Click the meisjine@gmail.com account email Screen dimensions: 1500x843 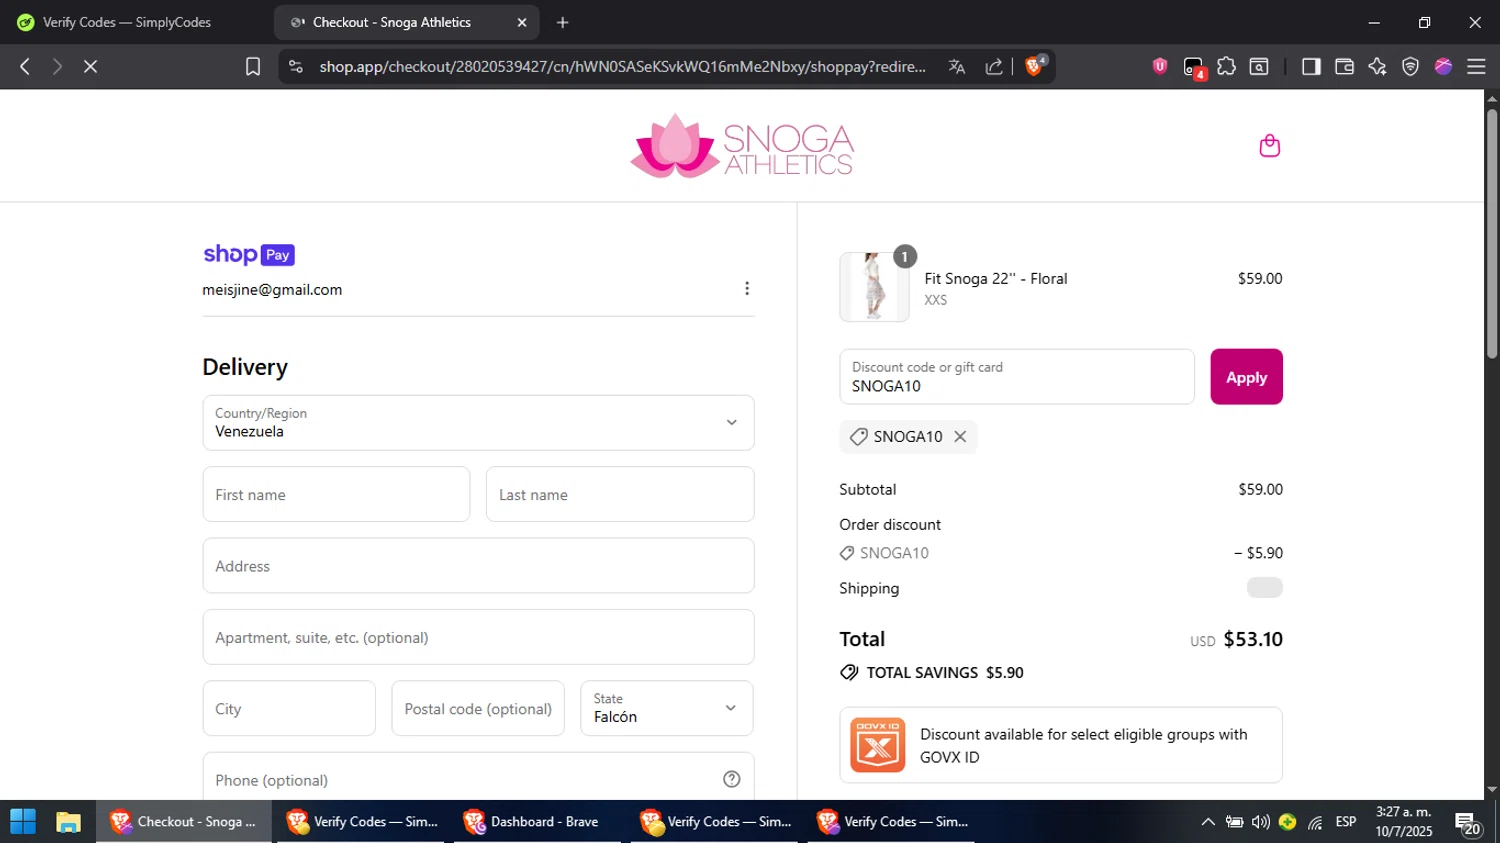pos(272,290)
